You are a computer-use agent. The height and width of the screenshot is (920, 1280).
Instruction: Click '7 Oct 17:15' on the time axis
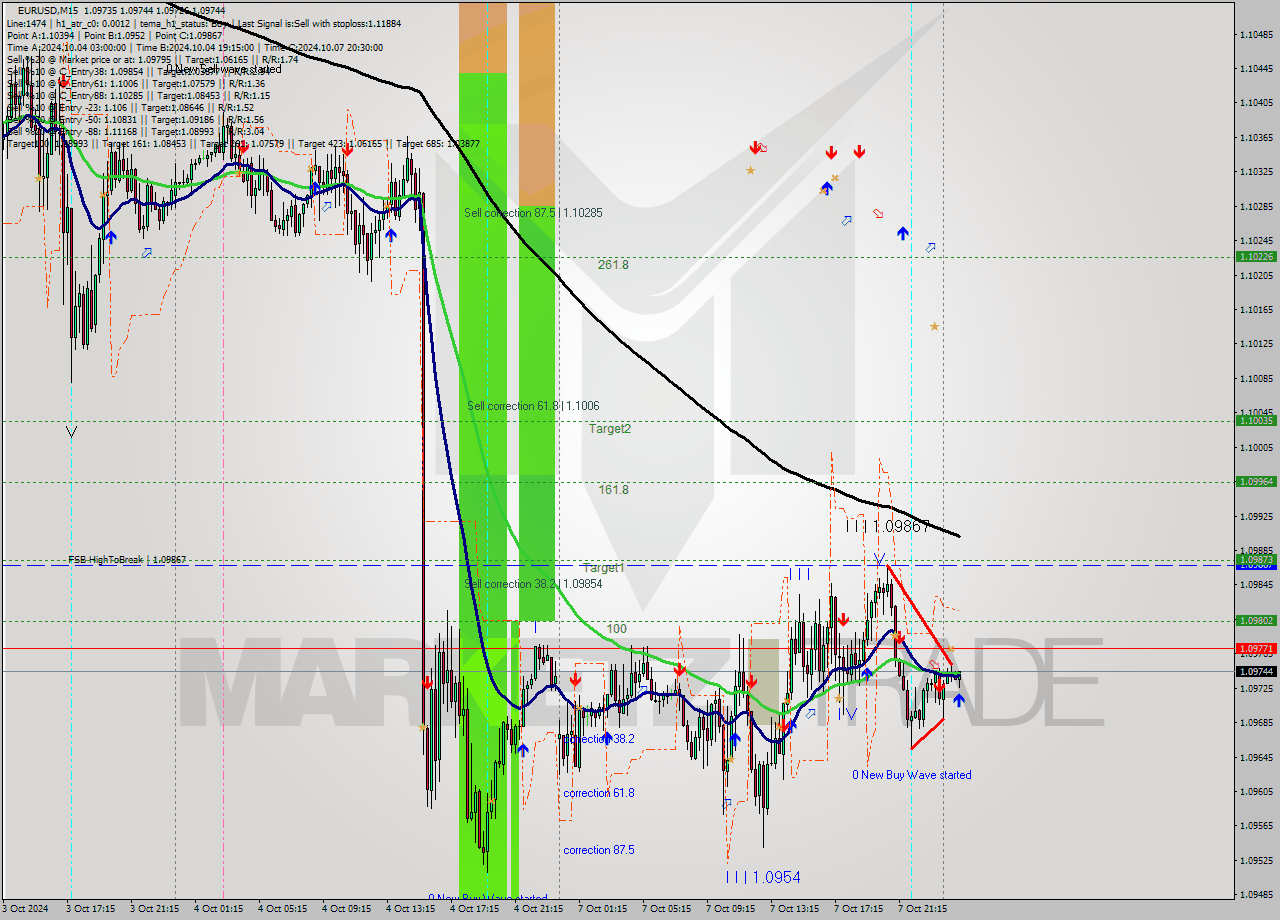point(857,909)
